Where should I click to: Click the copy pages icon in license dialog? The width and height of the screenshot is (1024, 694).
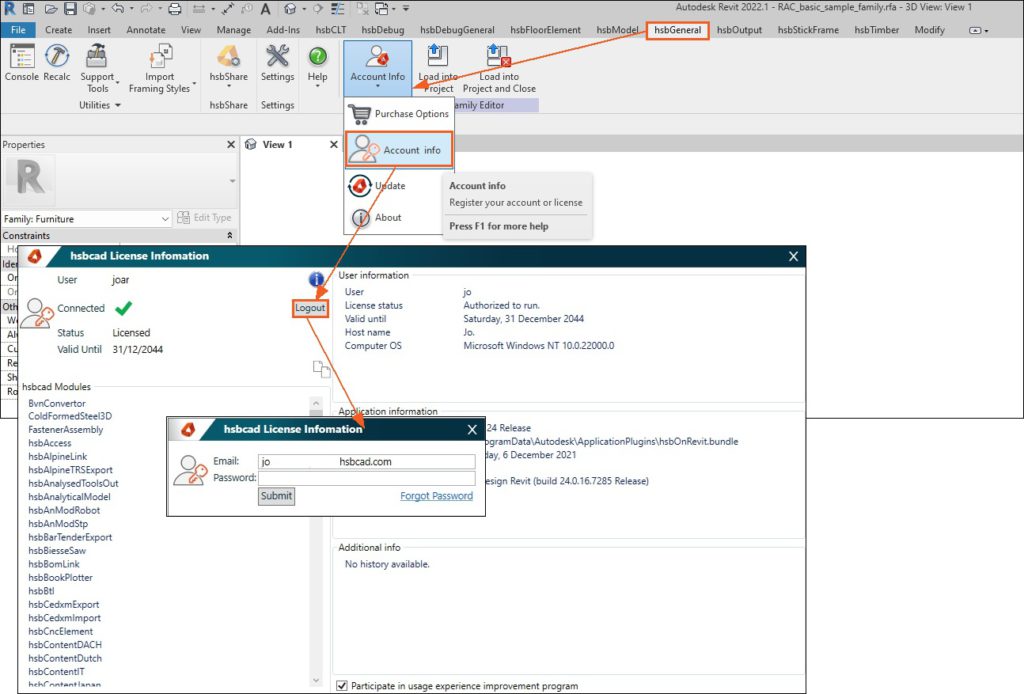[321, 369]
